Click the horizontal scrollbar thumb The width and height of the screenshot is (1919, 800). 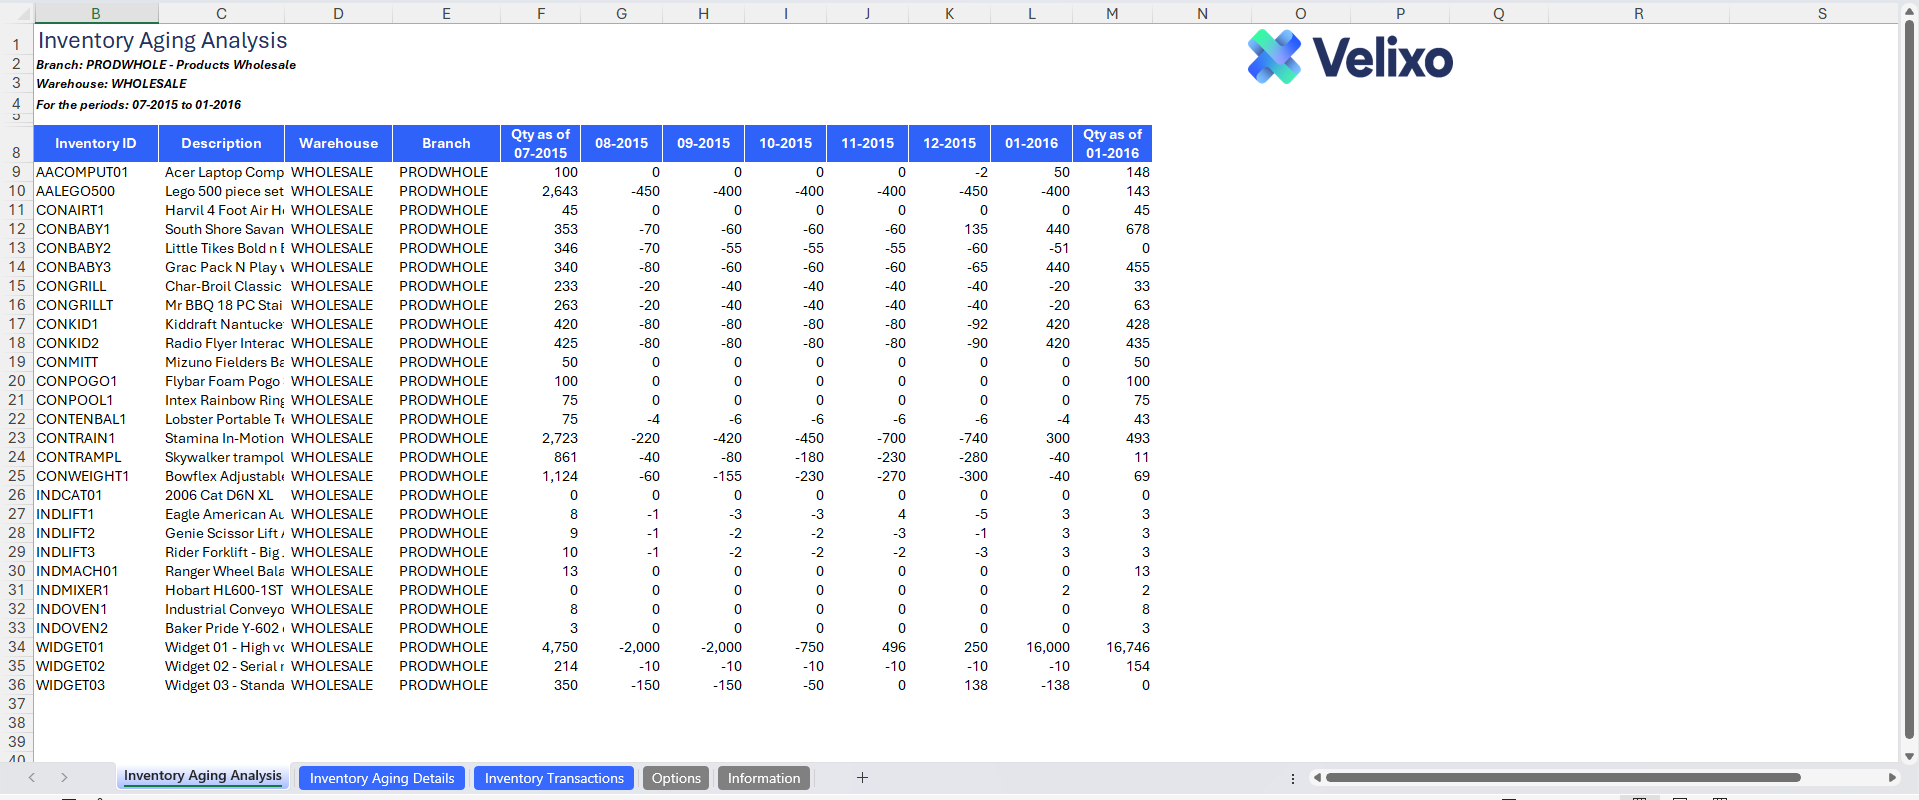[1562, 777]
